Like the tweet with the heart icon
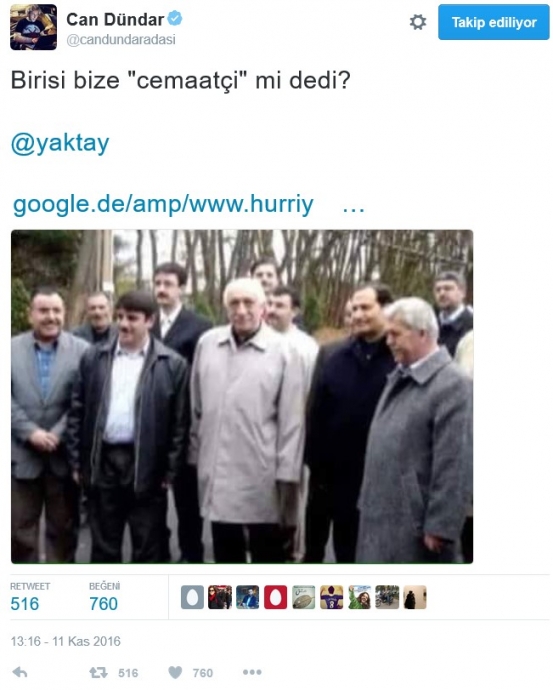Image resolution: width=553 pixels, height=690 pixels. point(175,672)
